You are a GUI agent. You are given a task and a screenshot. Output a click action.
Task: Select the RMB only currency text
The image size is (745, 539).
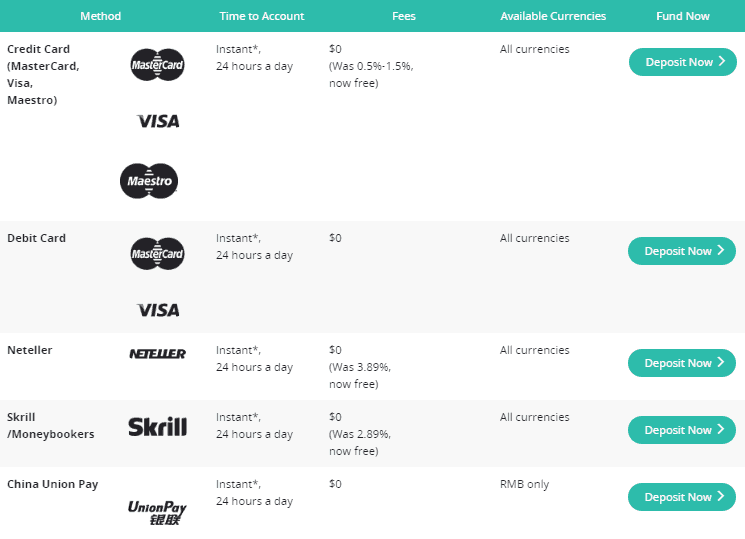pos(525,484)
